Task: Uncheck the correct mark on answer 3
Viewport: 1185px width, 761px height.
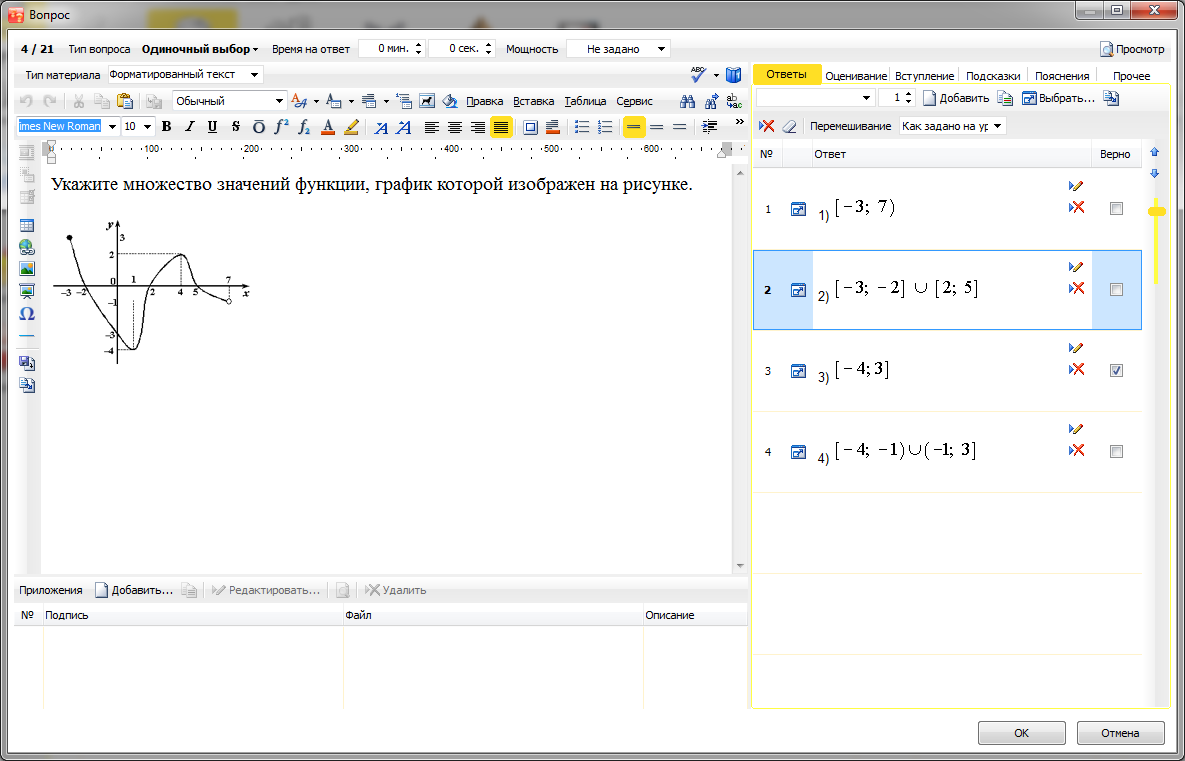Action: pyautogui.click(x=1116, y=370)
